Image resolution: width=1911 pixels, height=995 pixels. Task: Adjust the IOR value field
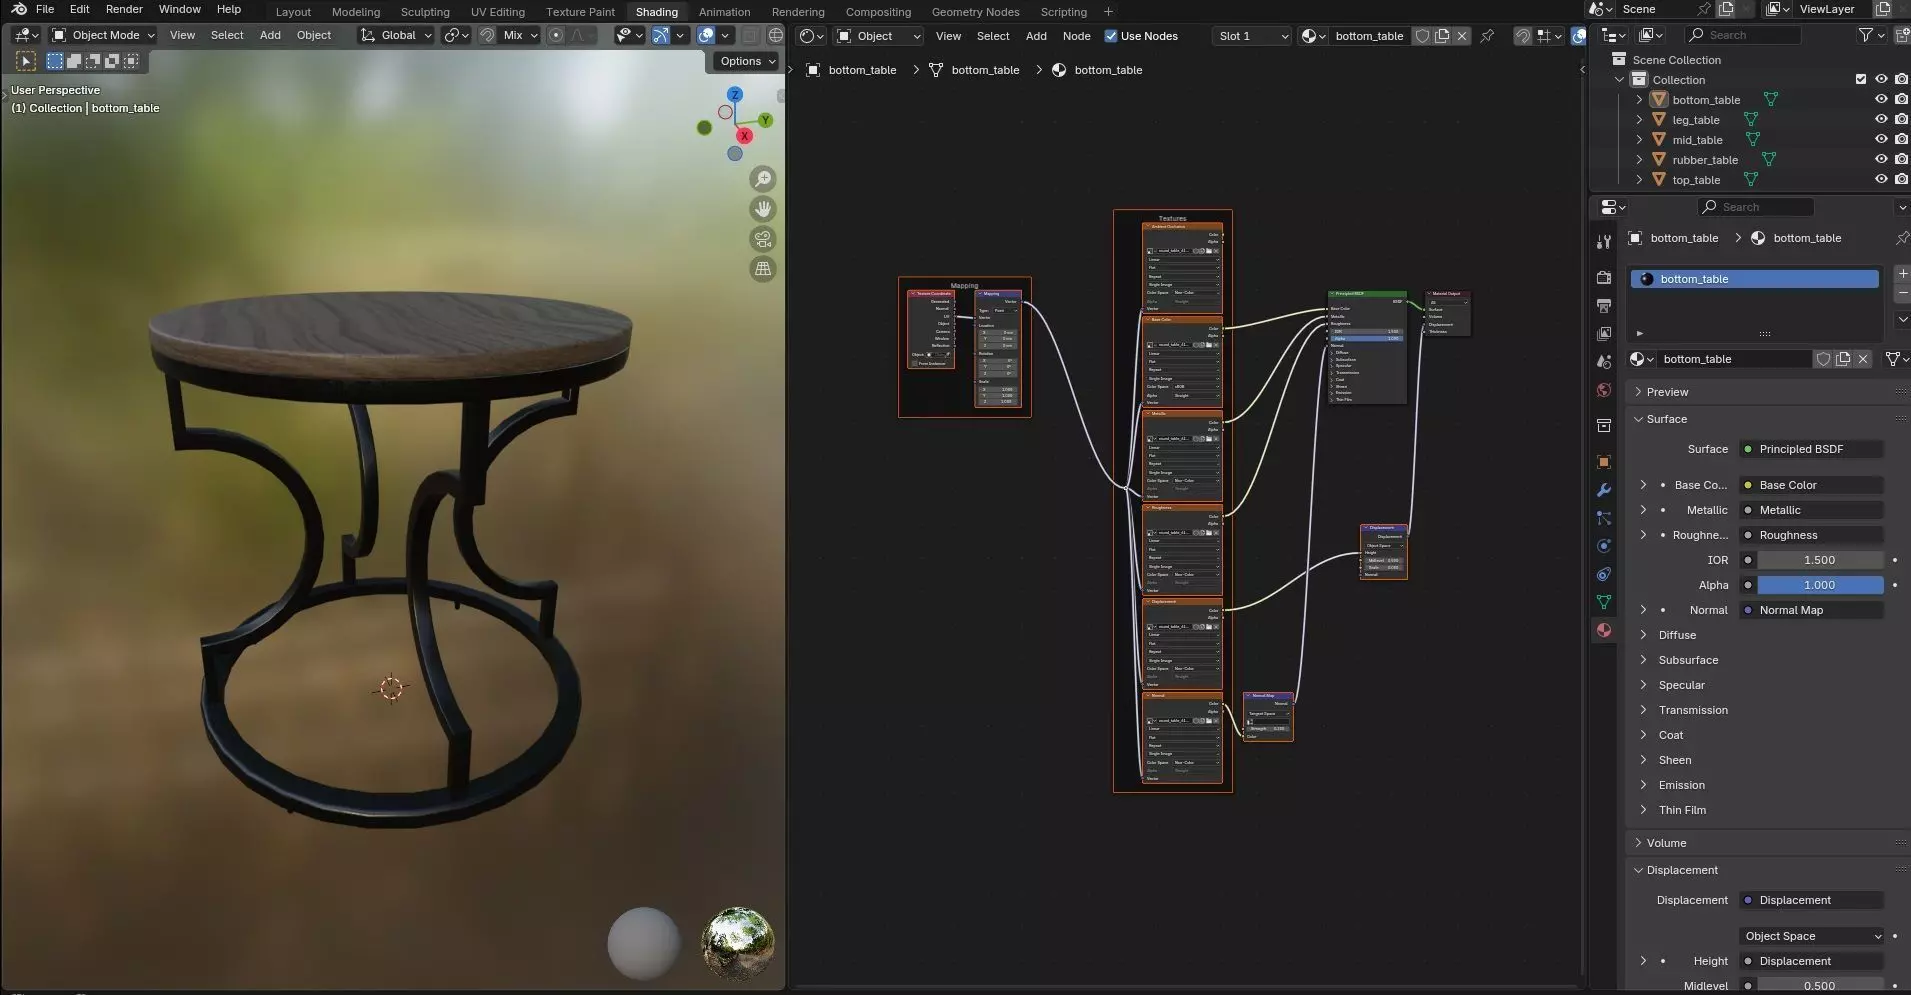pos(1820,560)
